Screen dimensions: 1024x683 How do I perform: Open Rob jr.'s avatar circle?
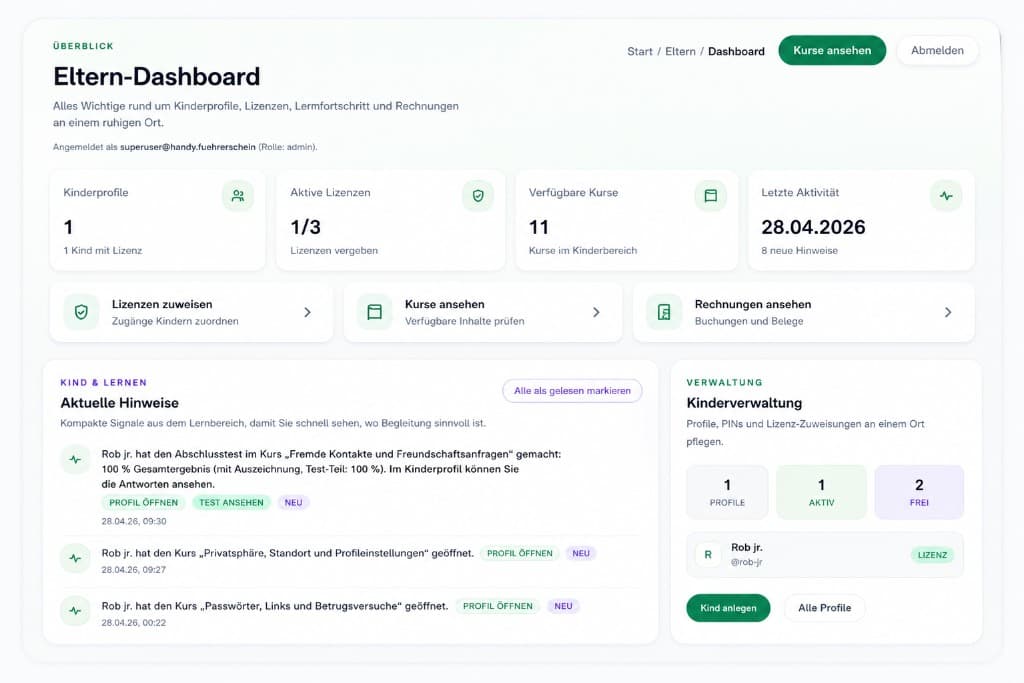(707, 553)
